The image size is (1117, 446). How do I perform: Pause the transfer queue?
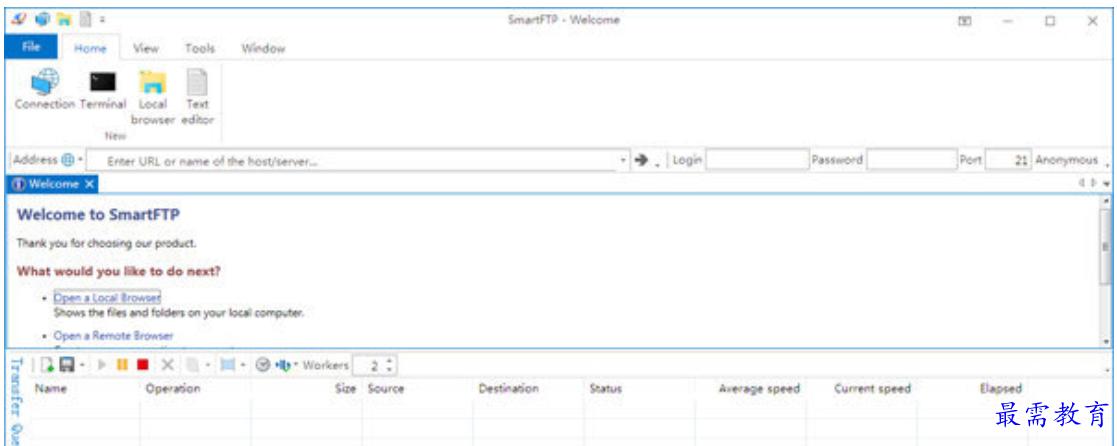click(x=123, y=365)
